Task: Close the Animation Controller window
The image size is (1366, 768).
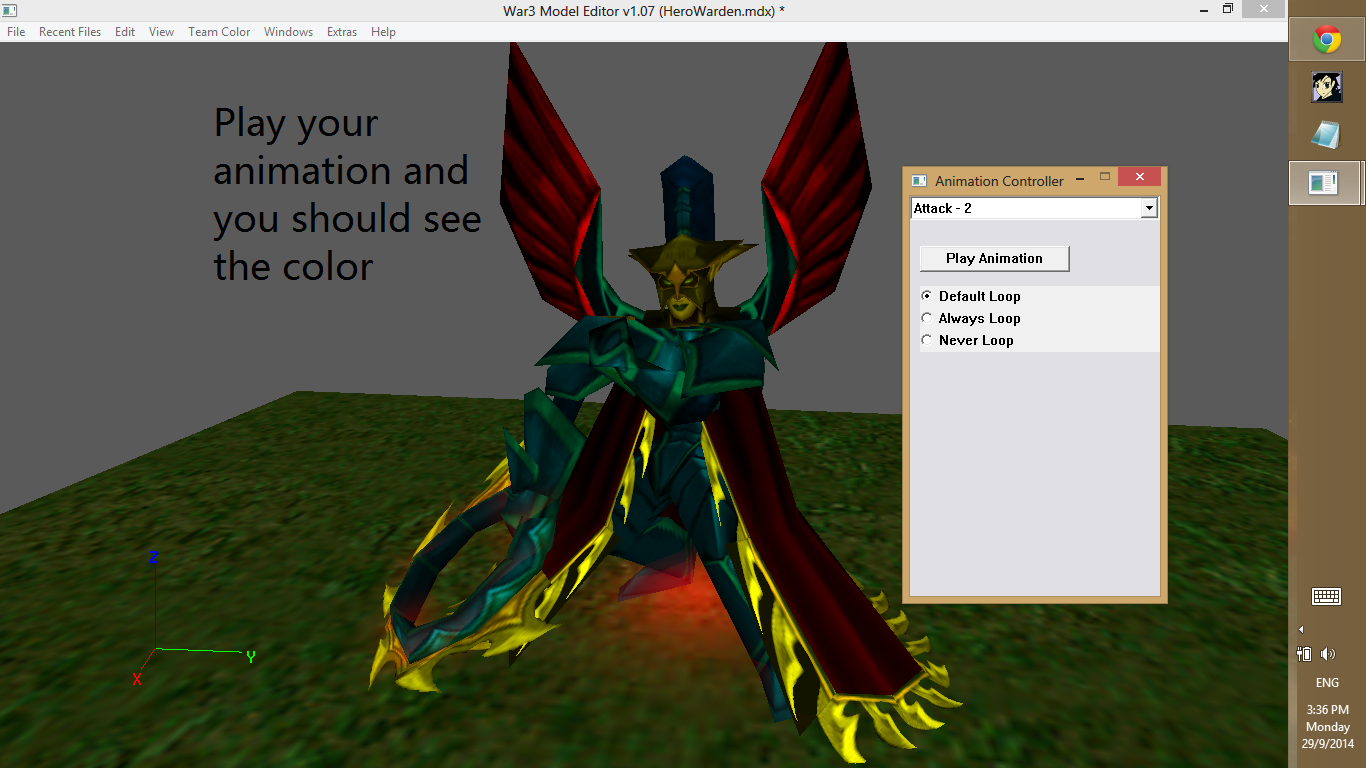Action: click(1139, 177)
